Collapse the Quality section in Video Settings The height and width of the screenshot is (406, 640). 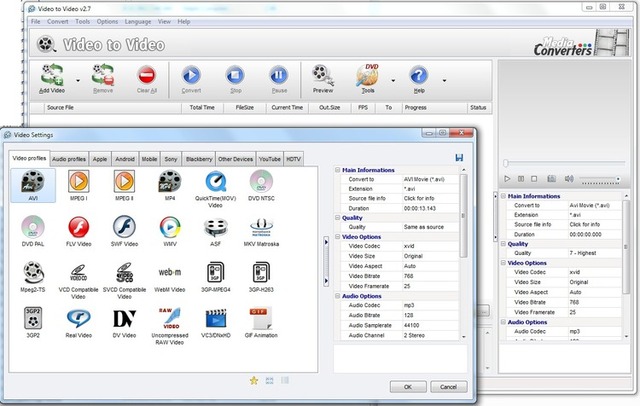coord(338,217)
